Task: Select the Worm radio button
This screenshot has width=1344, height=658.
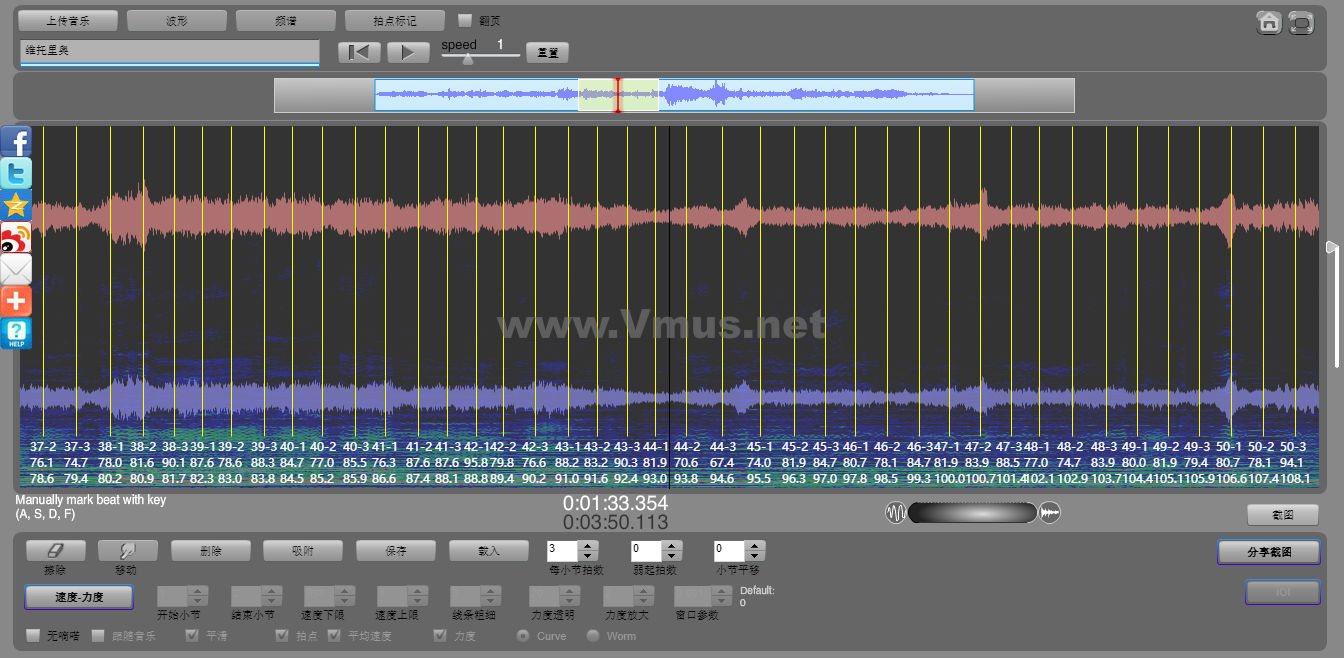Action: coord(593,636)
